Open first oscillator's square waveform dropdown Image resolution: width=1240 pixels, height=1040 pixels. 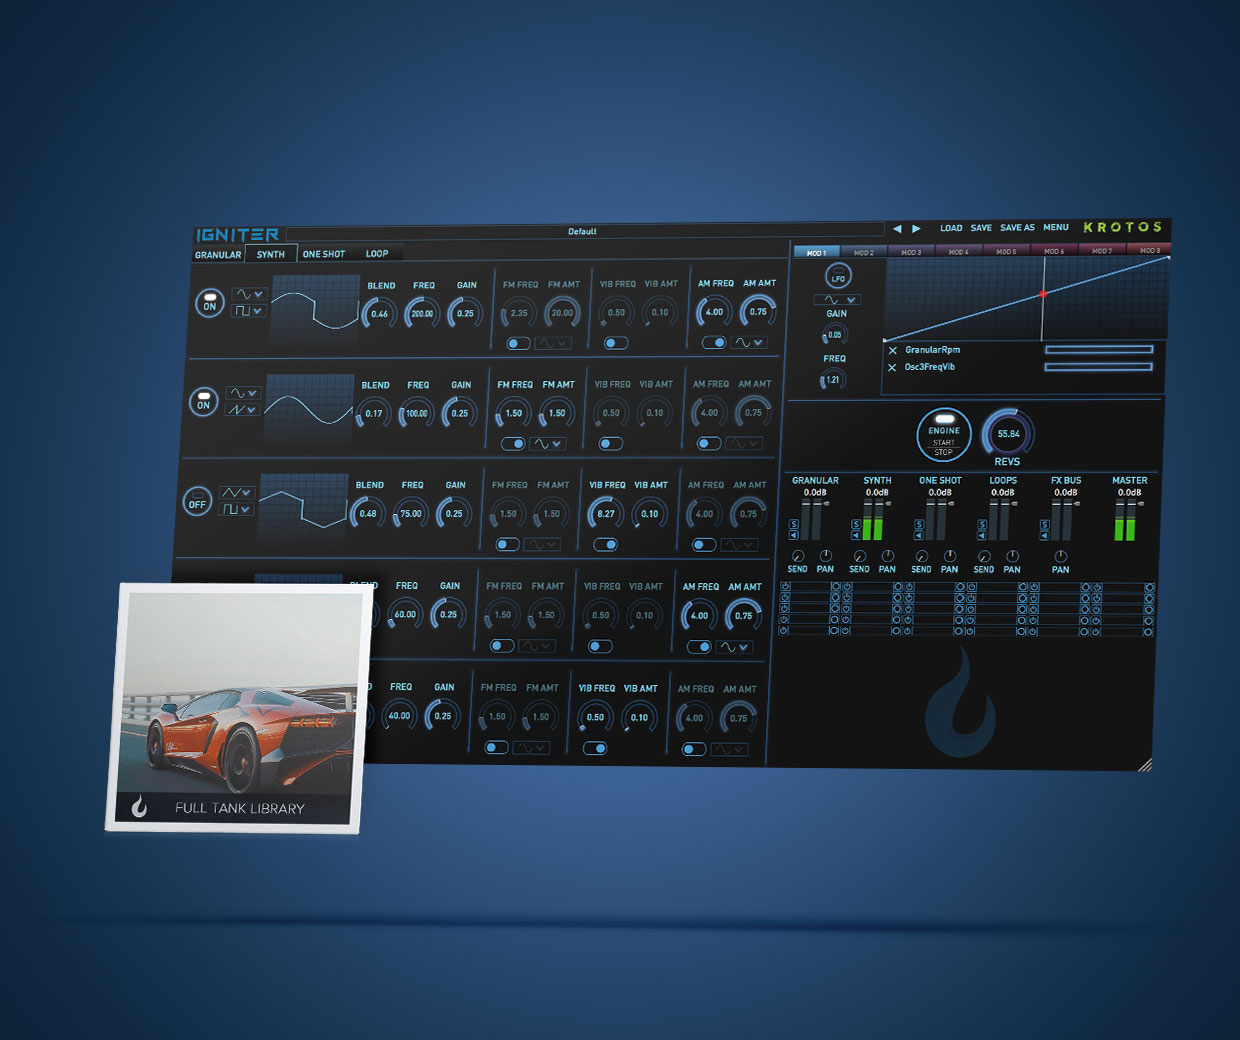coord(248,311)
